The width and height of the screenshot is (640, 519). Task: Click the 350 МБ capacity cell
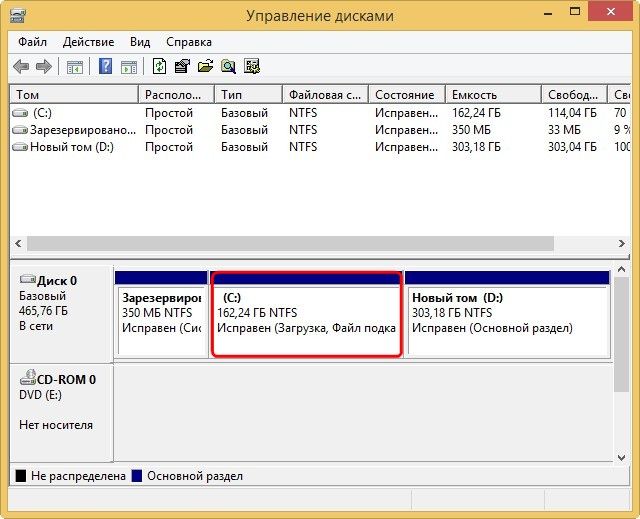471,130
